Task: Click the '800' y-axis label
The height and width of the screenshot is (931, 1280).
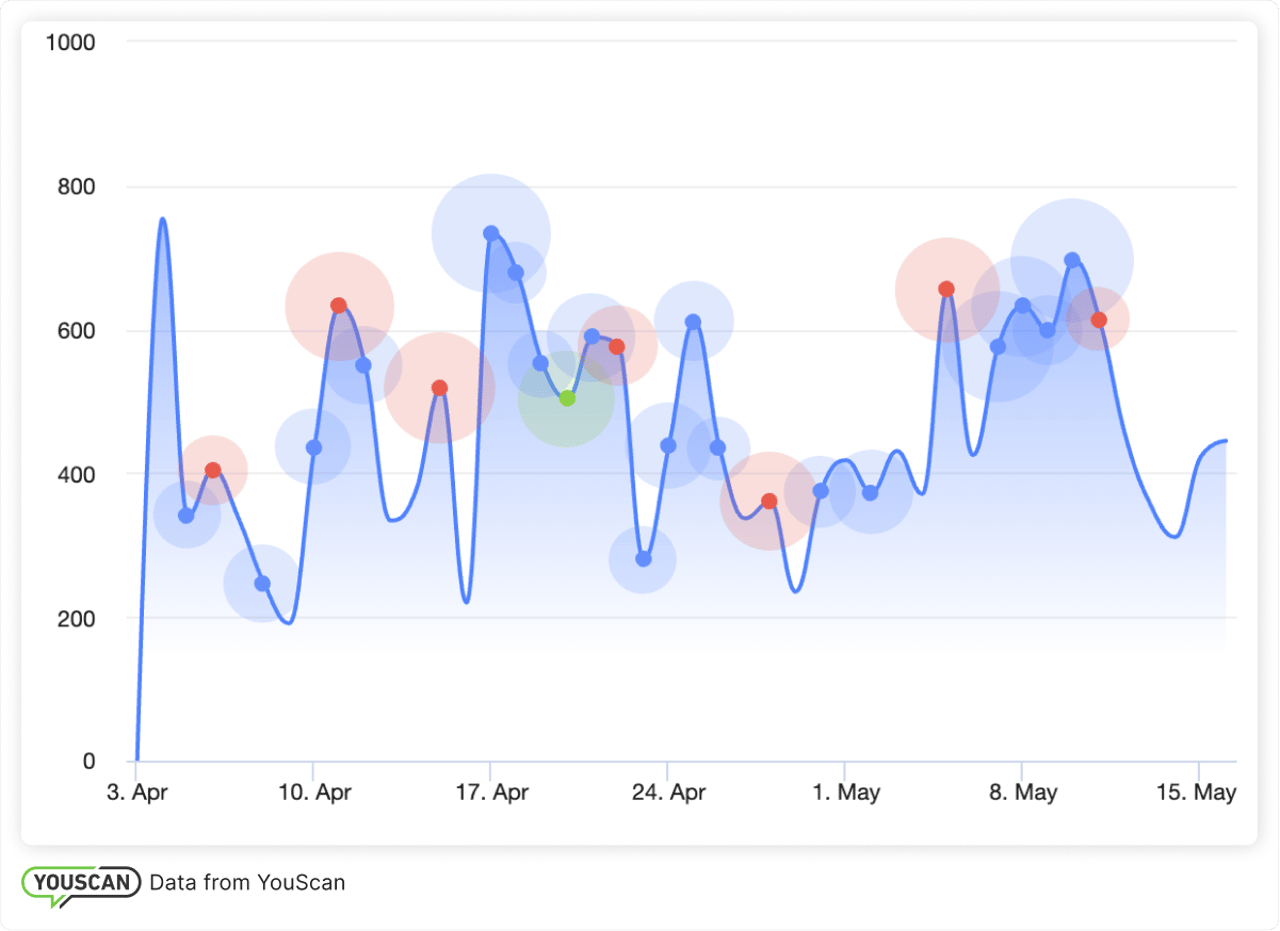Action: click(x=75, y=187)
